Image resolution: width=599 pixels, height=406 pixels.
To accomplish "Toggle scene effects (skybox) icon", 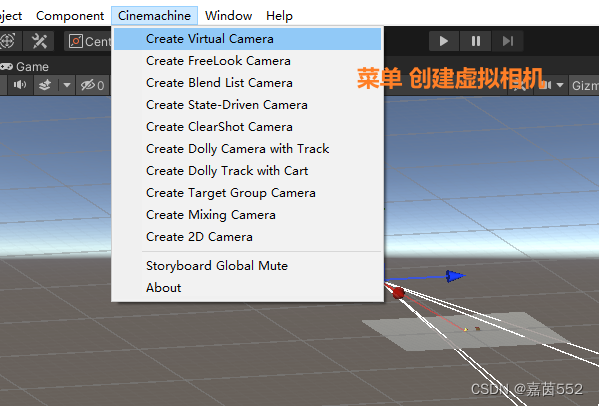I will (x=45, y=85).
